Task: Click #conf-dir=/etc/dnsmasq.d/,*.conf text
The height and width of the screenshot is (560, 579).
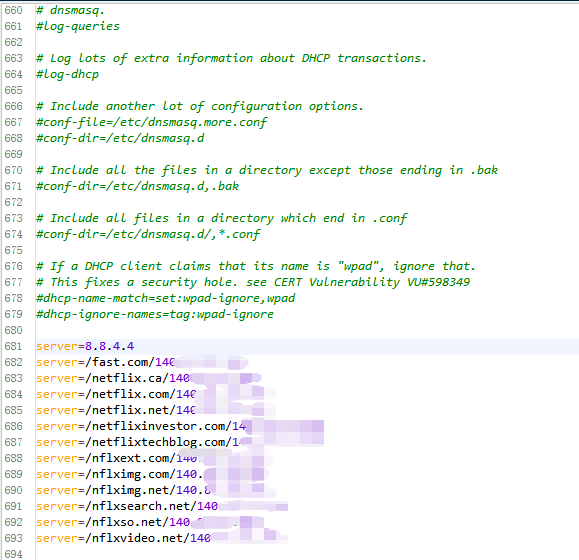Action: click(148, 234)
